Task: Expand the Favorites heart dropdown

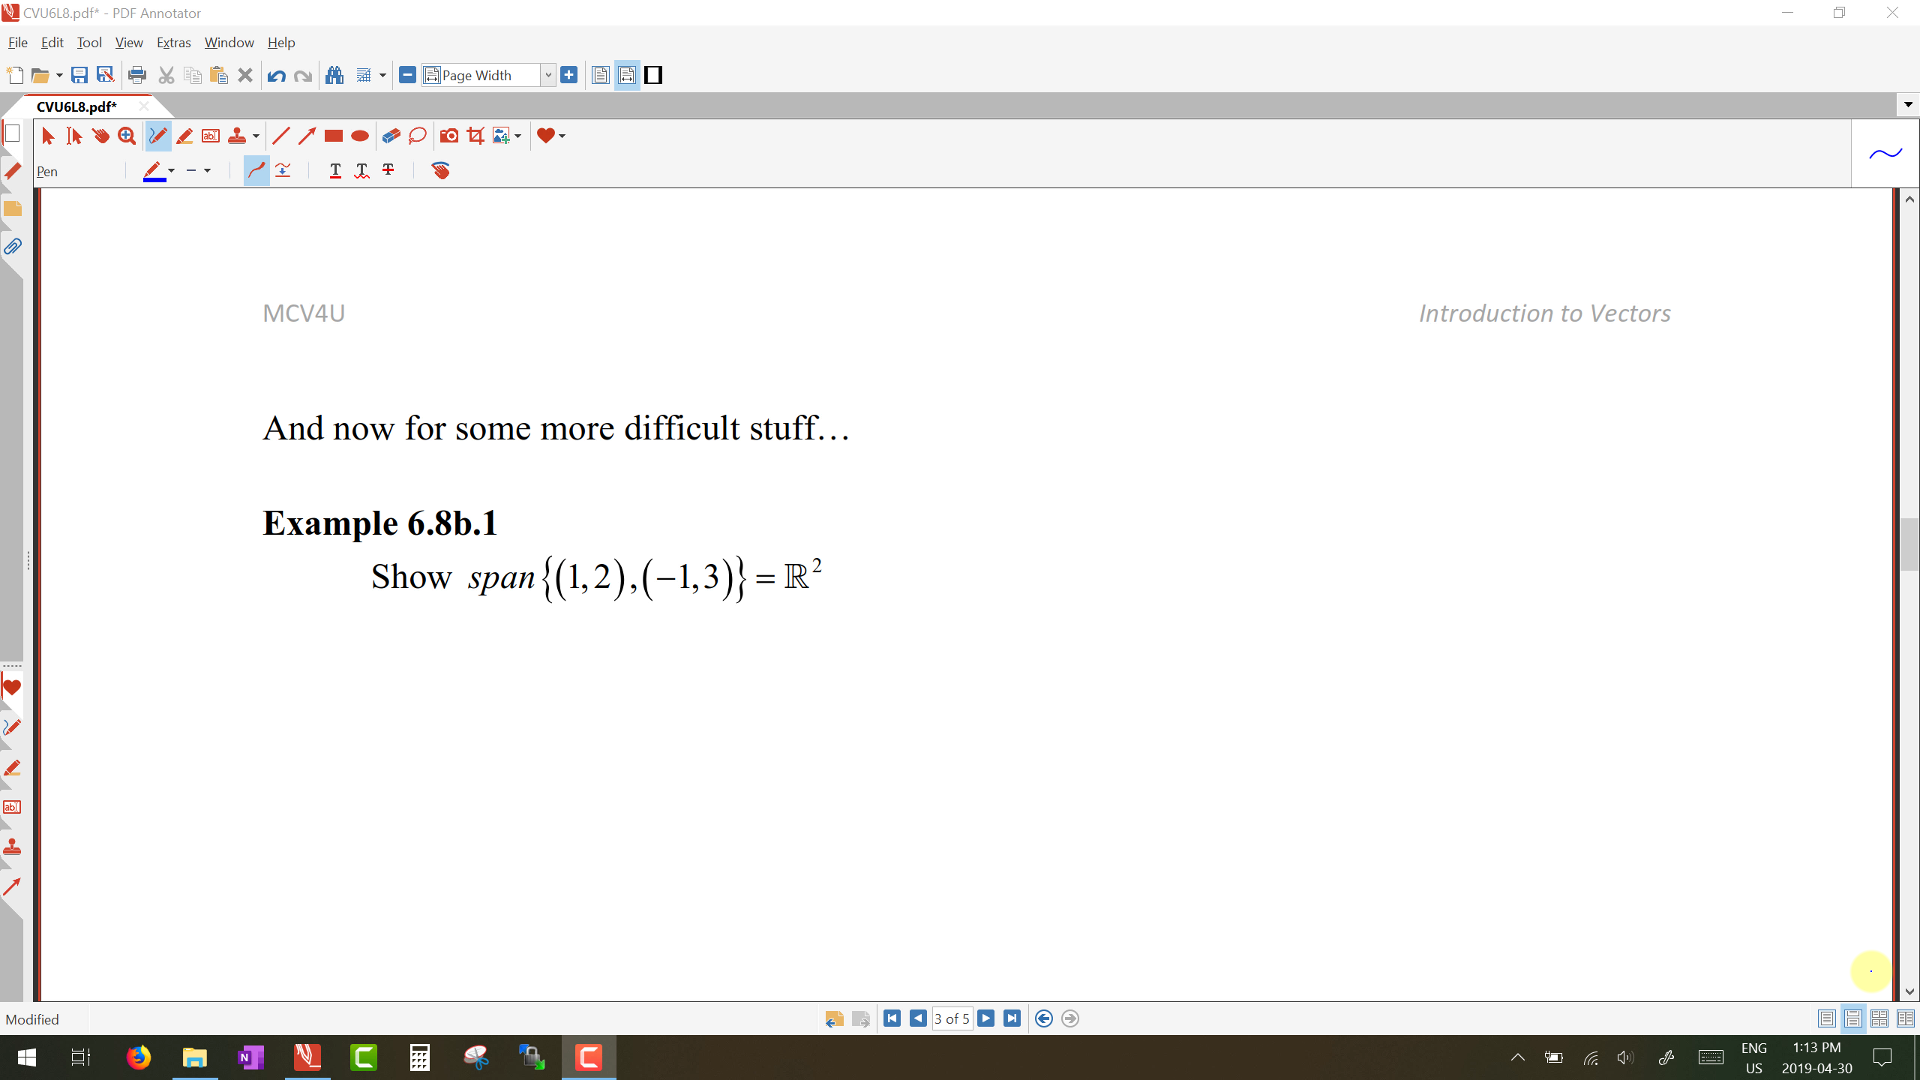Action: pos(562,136)
